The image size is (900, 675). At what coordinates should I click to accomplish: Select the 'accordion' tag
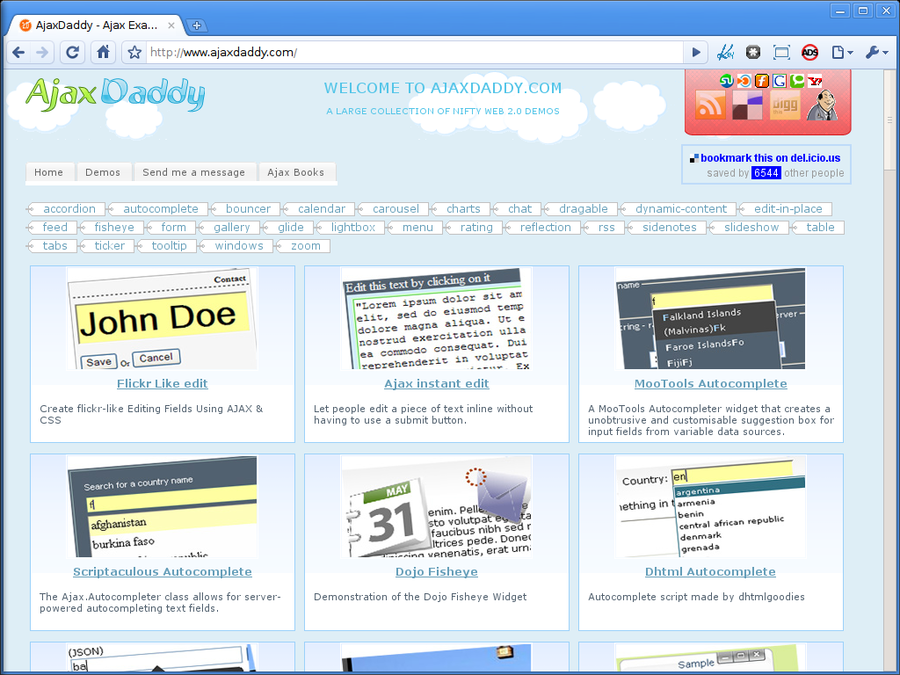pos(67,209)
